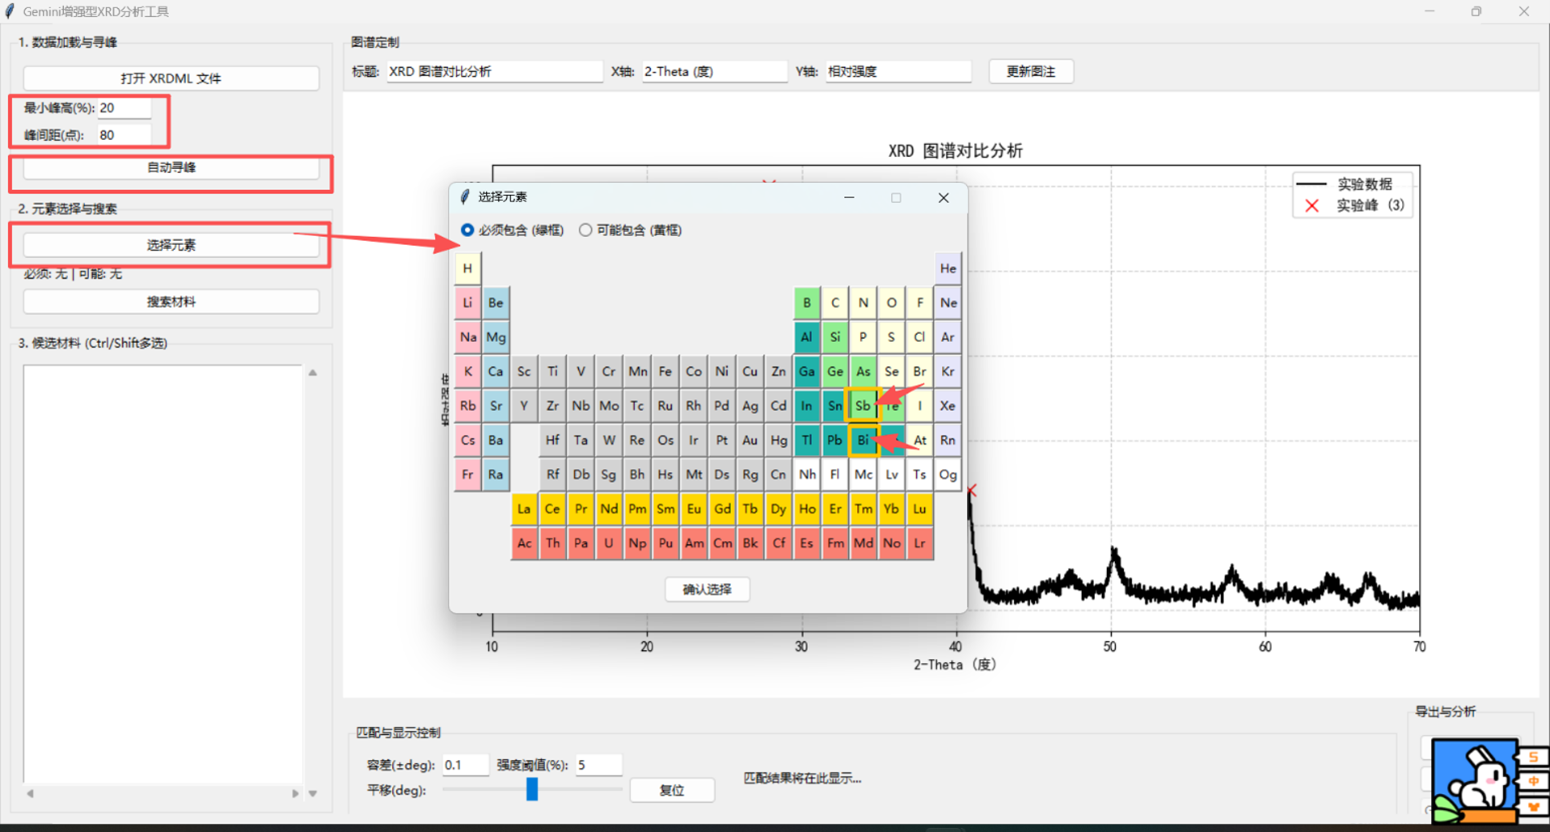Image resolution: width=1550 pixels, height=832 pixels.
Task: Click inside the 标题 title input field
Action: coord(494,71)
